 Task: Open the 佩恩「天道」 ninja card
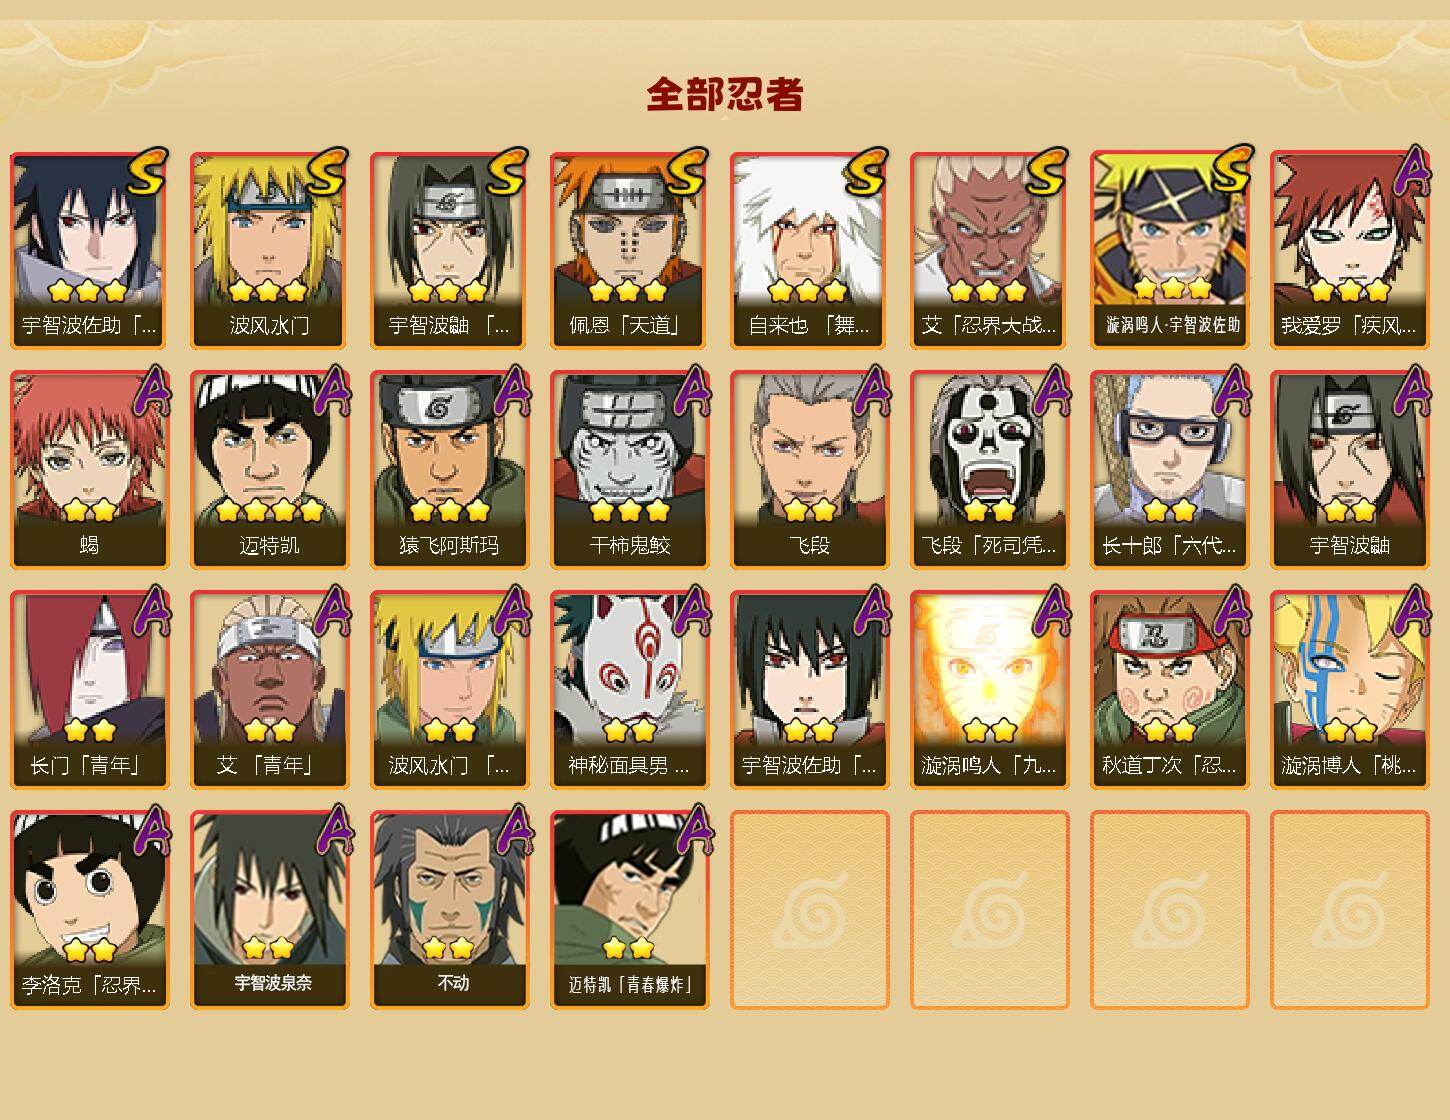629,250
